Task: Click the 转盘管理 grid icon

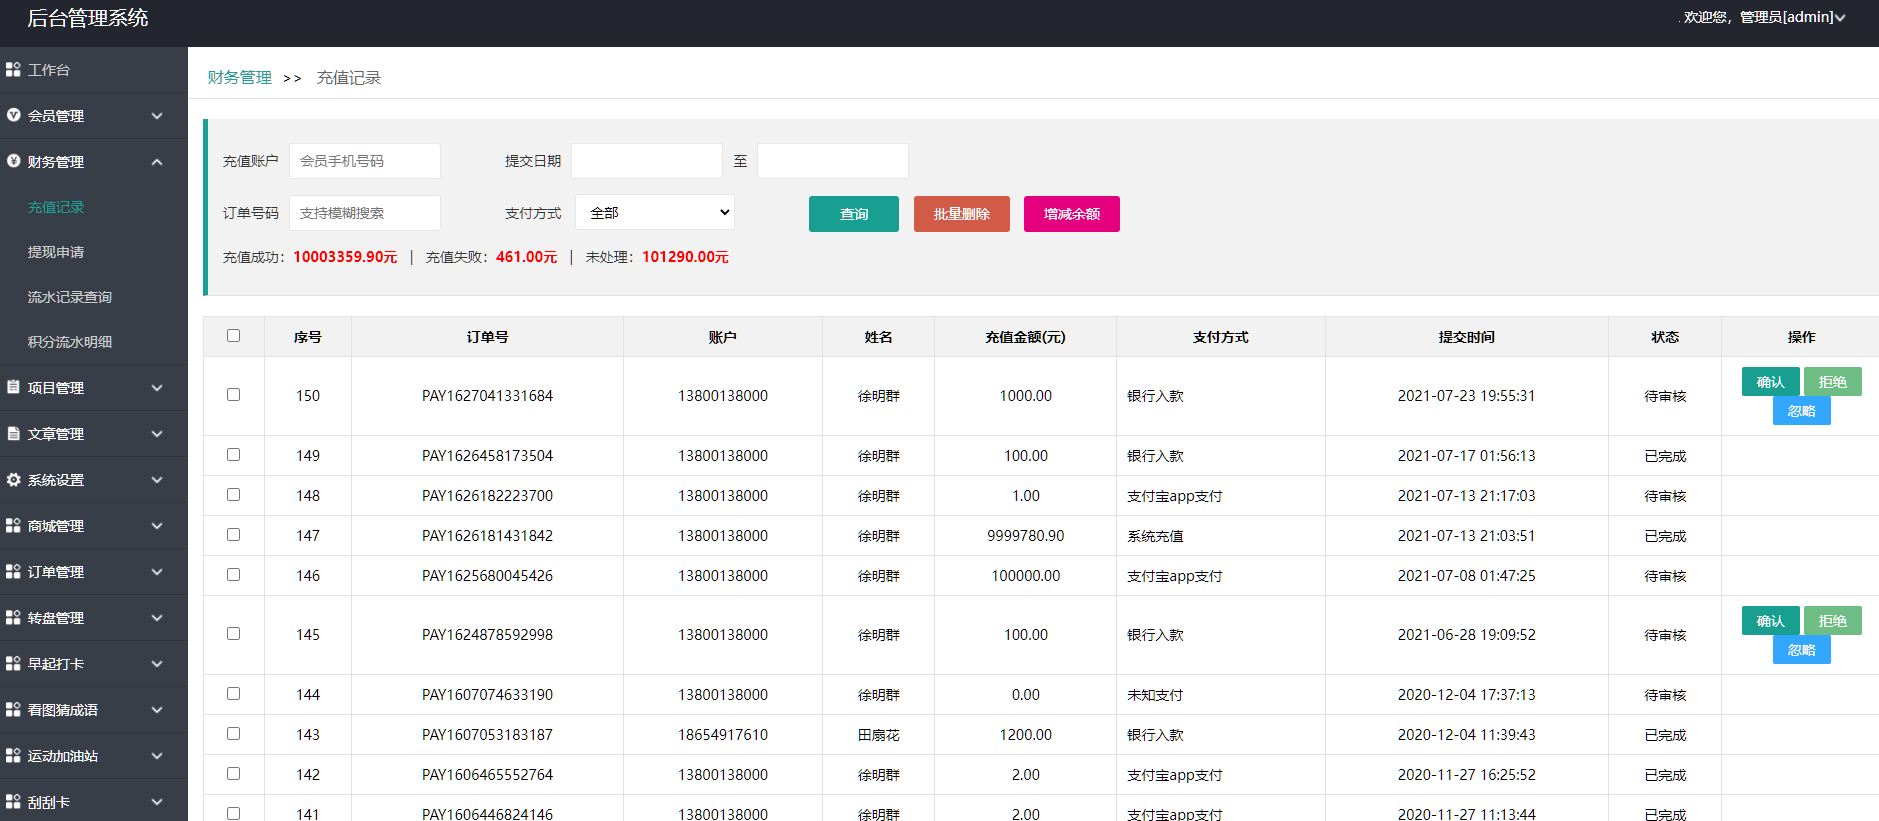Action: click(x=13, y=618)
